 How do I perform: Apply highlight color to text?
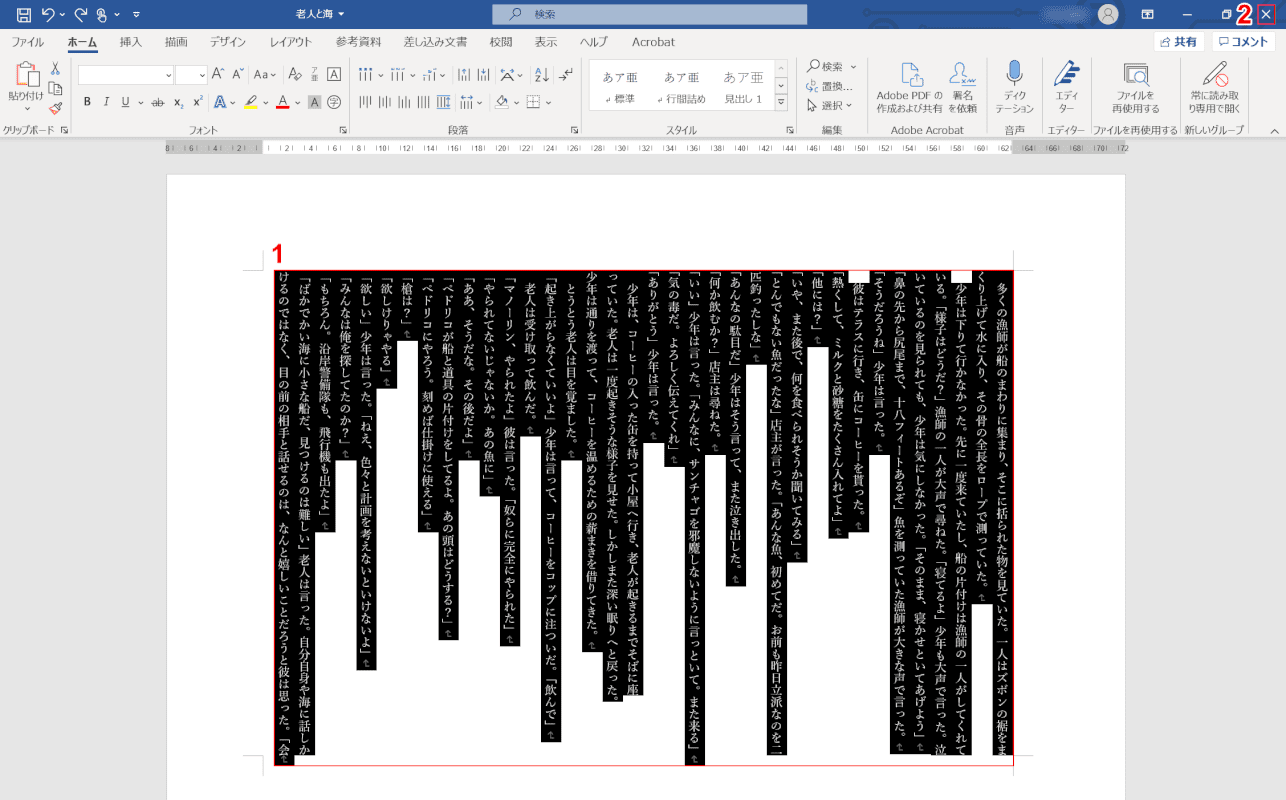pyautogui.click(x=251, y=102)
